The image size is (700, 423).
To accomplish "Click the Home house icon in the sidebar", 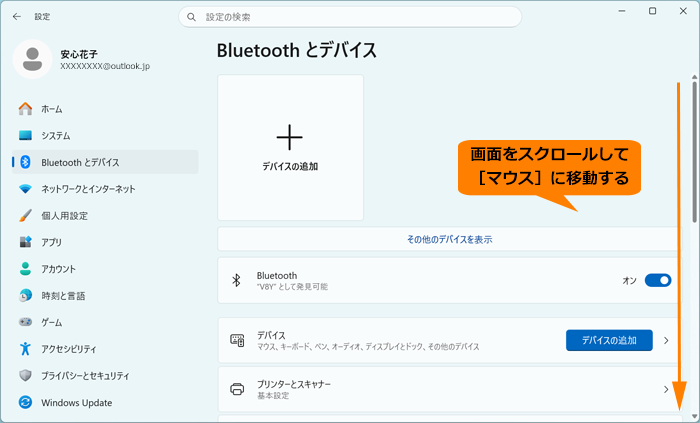I will [25, 108].
